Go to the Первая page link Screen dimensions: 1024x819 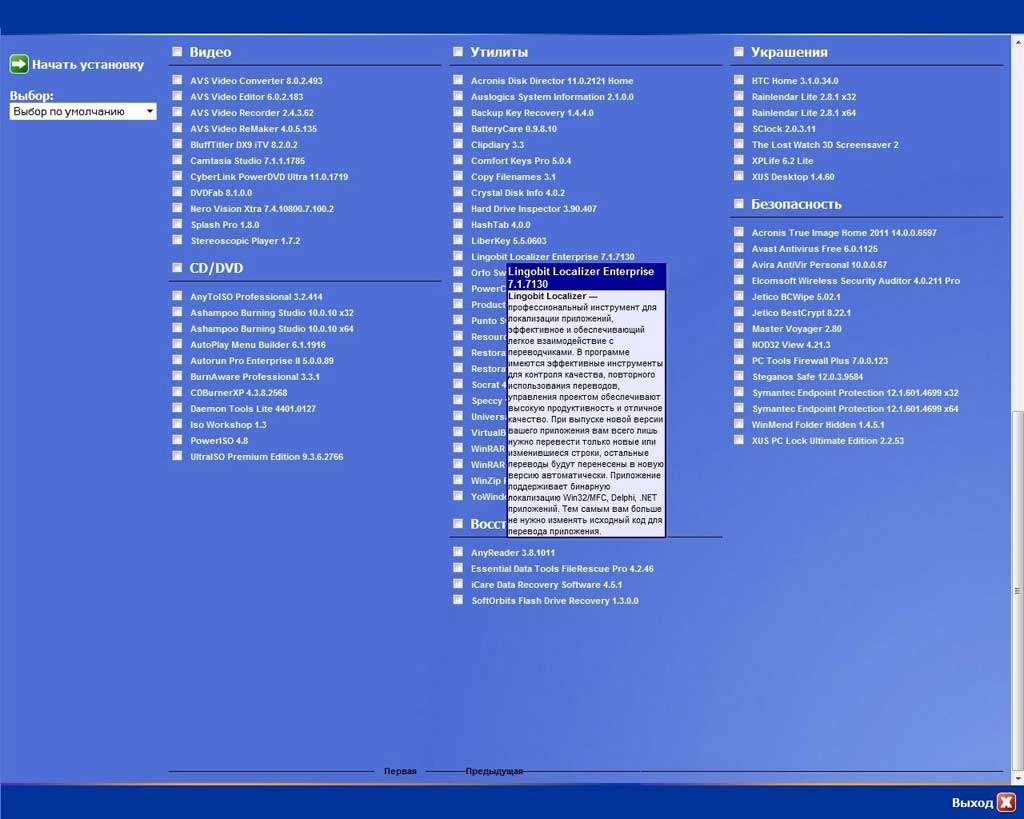[x=400, y=771]
